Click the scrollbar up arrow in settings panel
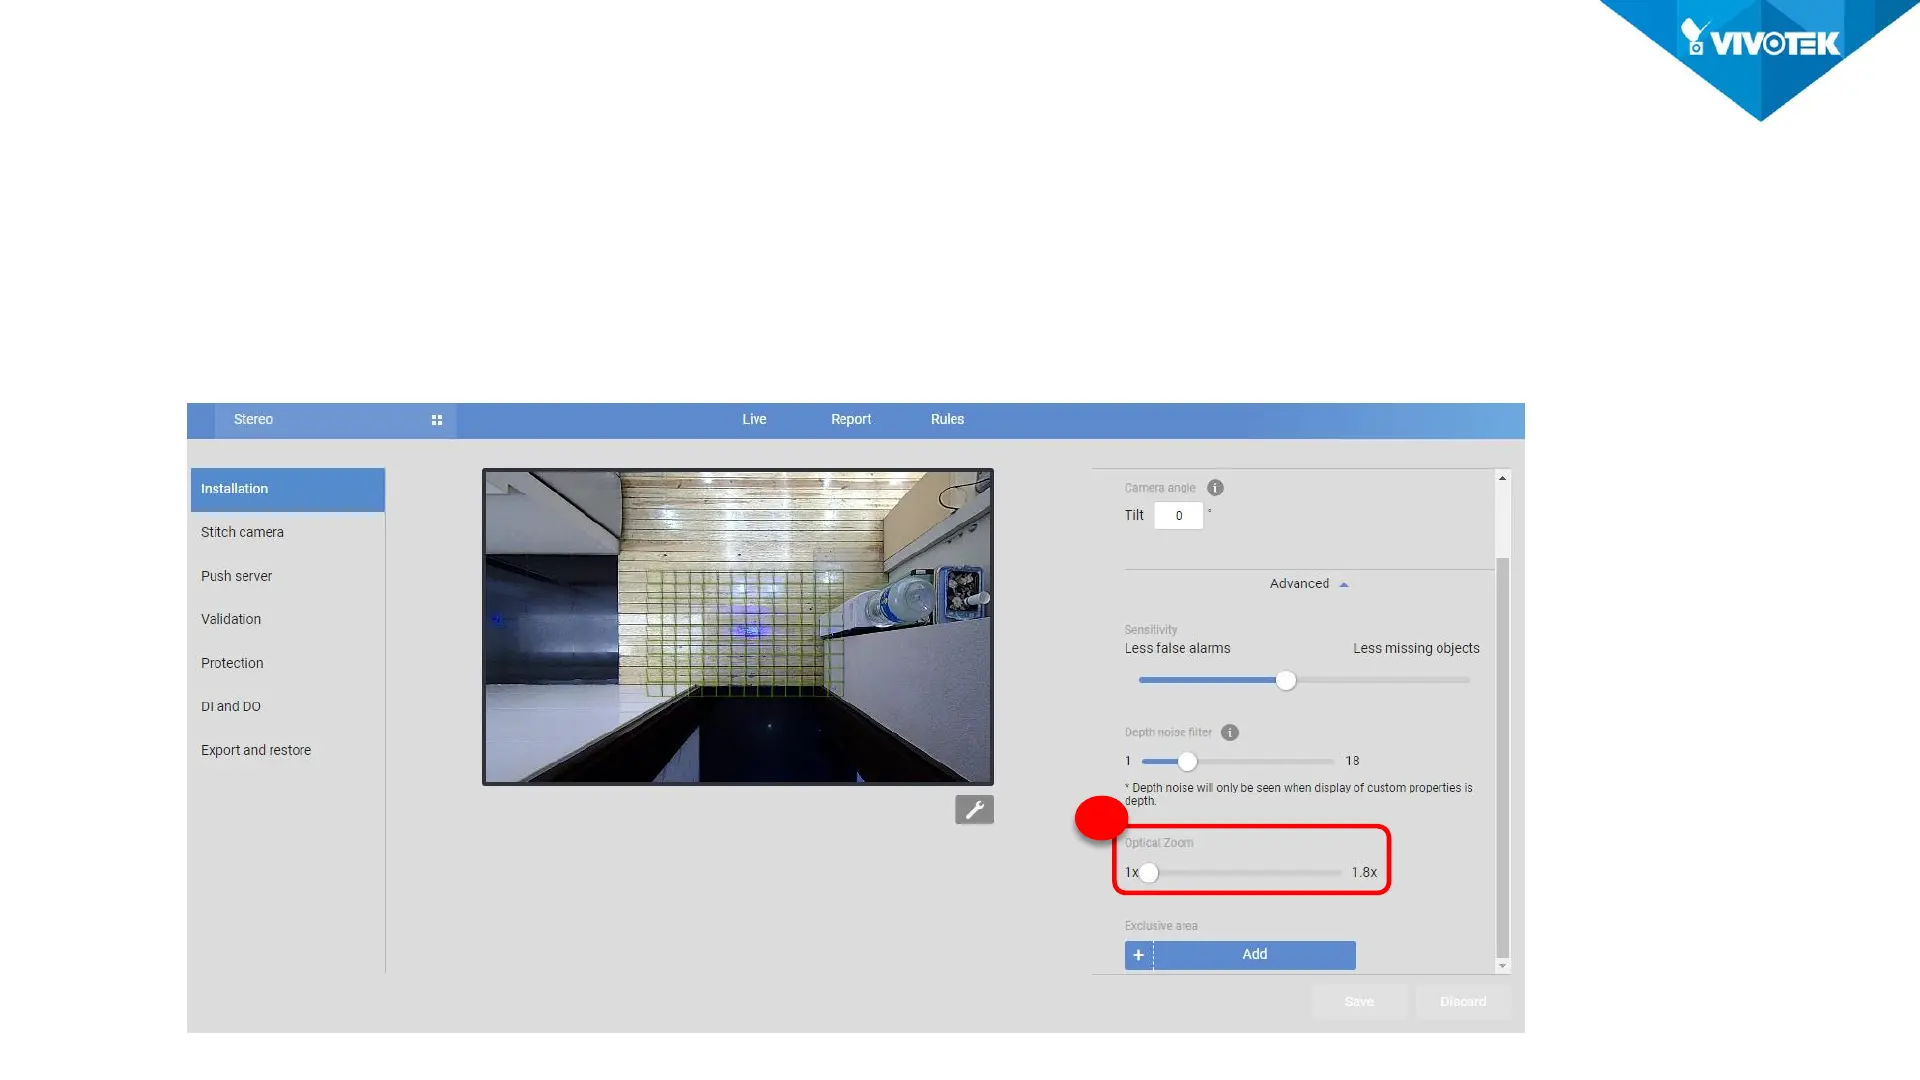 1502,479
